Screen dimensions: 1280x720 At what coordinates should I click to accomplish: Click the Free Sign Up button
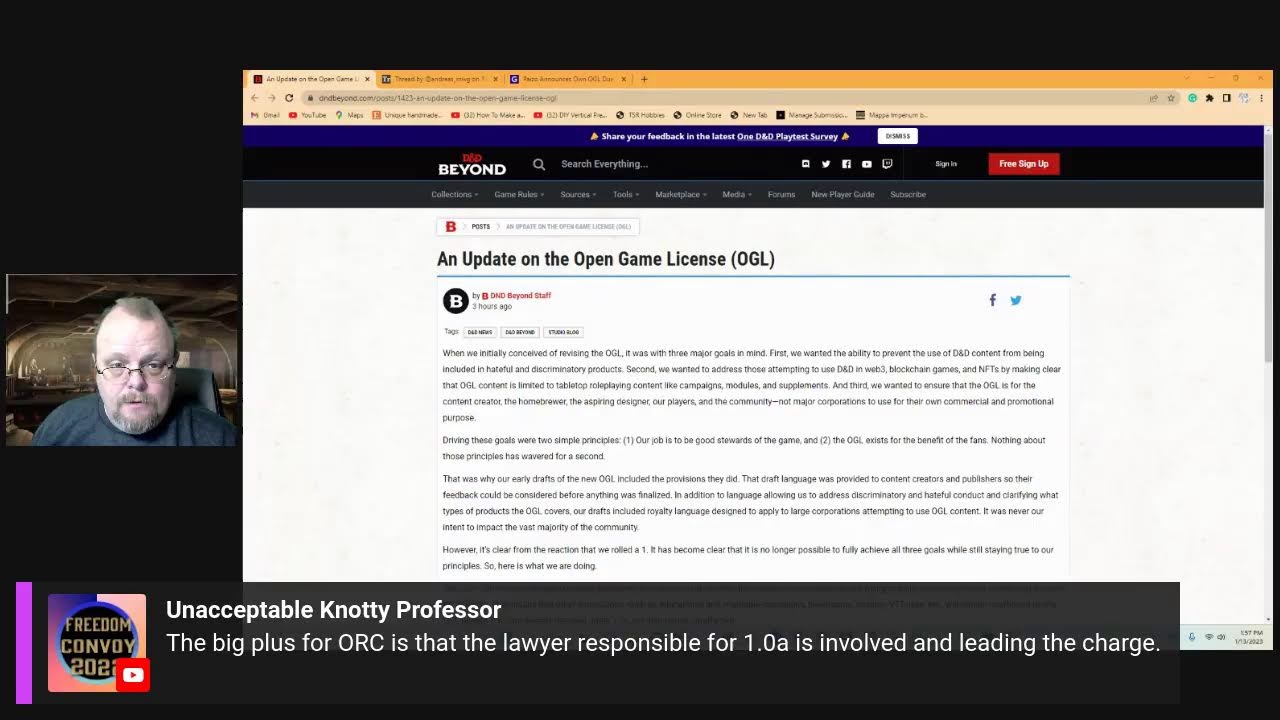point(1024,164)
